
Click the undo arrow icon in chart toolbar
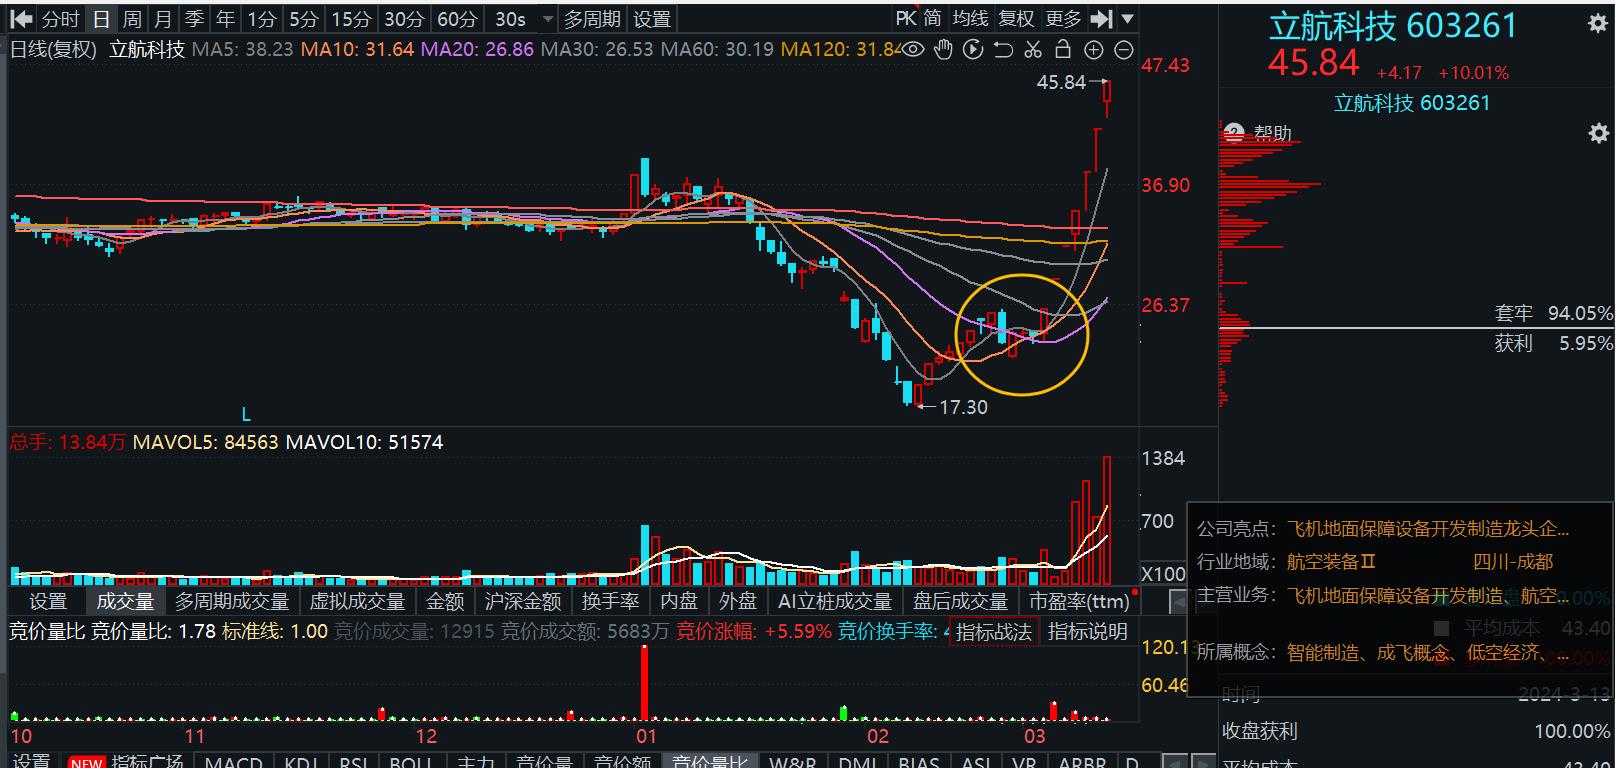1003,49
